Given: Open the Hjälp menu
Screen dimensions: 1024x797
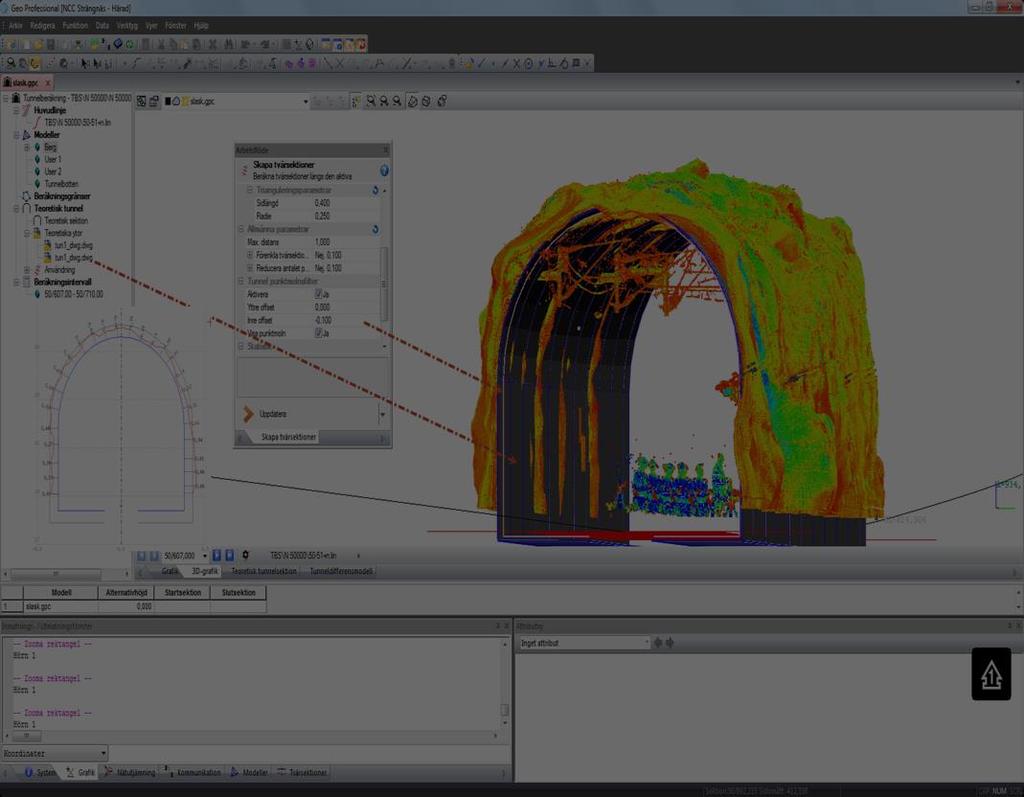Looking at the screenshot, I should click(x=201, y=25).
